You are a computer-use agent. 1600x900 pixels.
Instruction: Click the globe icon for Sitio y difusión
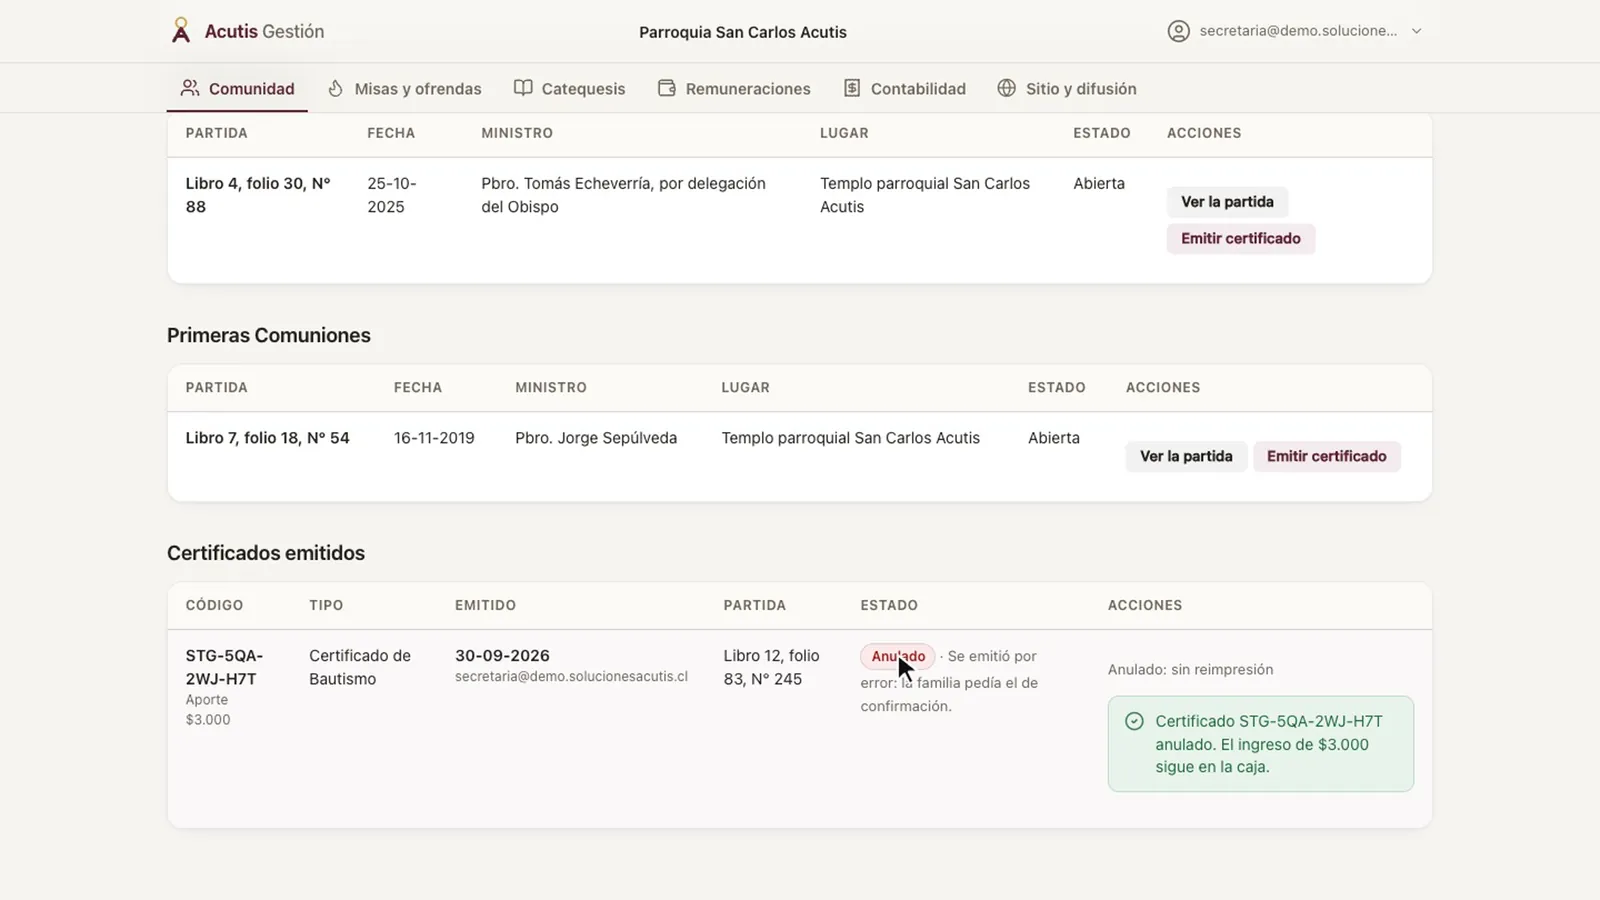tap(1007, 88)
